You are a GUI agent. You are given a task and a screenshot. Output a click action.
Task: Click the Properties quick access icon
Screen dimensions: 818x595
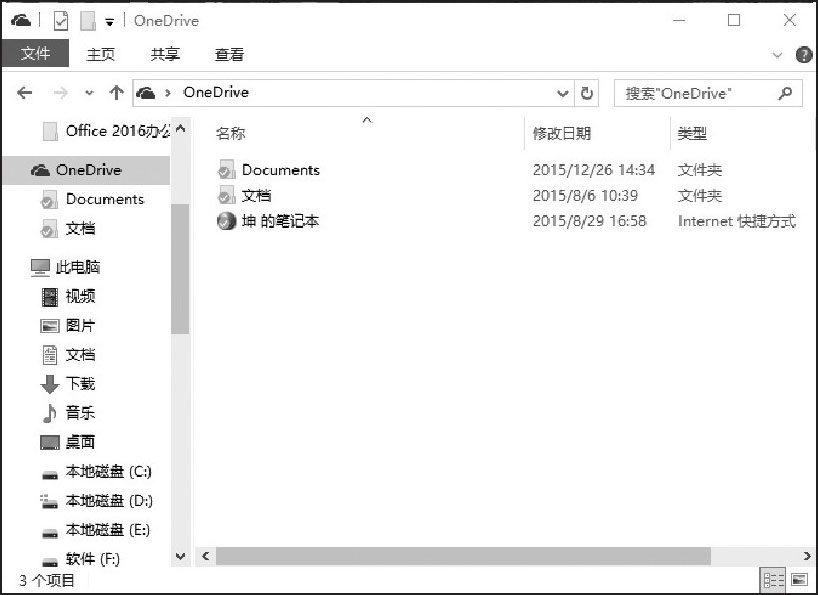pyautogui.click(x=61, y=21)
